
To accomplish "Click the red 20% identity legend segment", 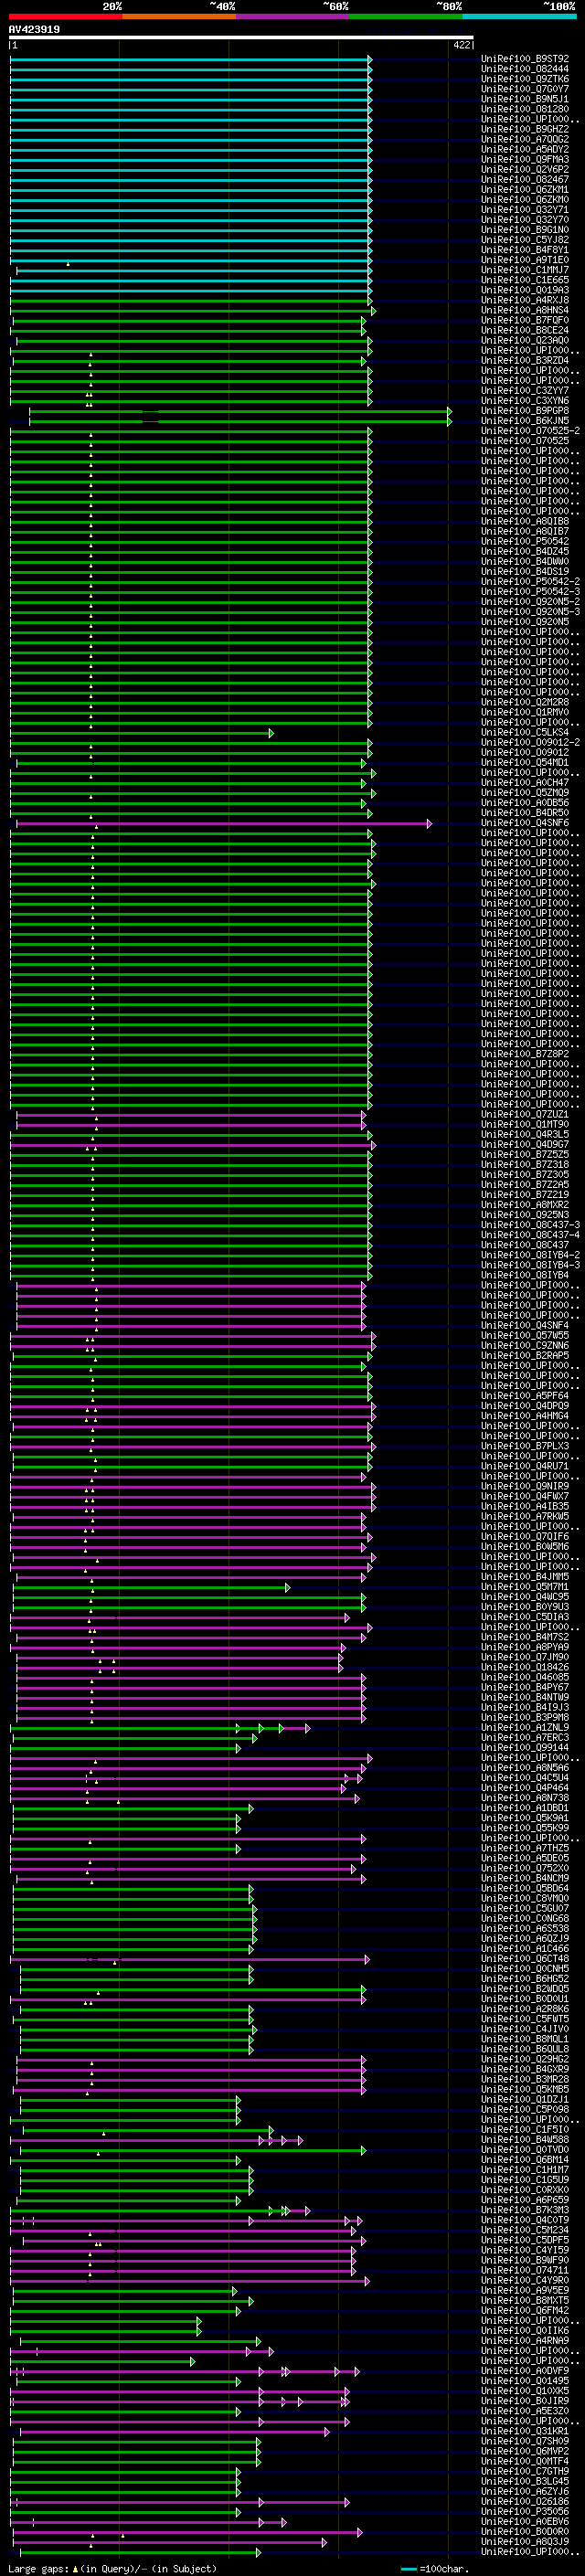I will click(x=65, y=16).
